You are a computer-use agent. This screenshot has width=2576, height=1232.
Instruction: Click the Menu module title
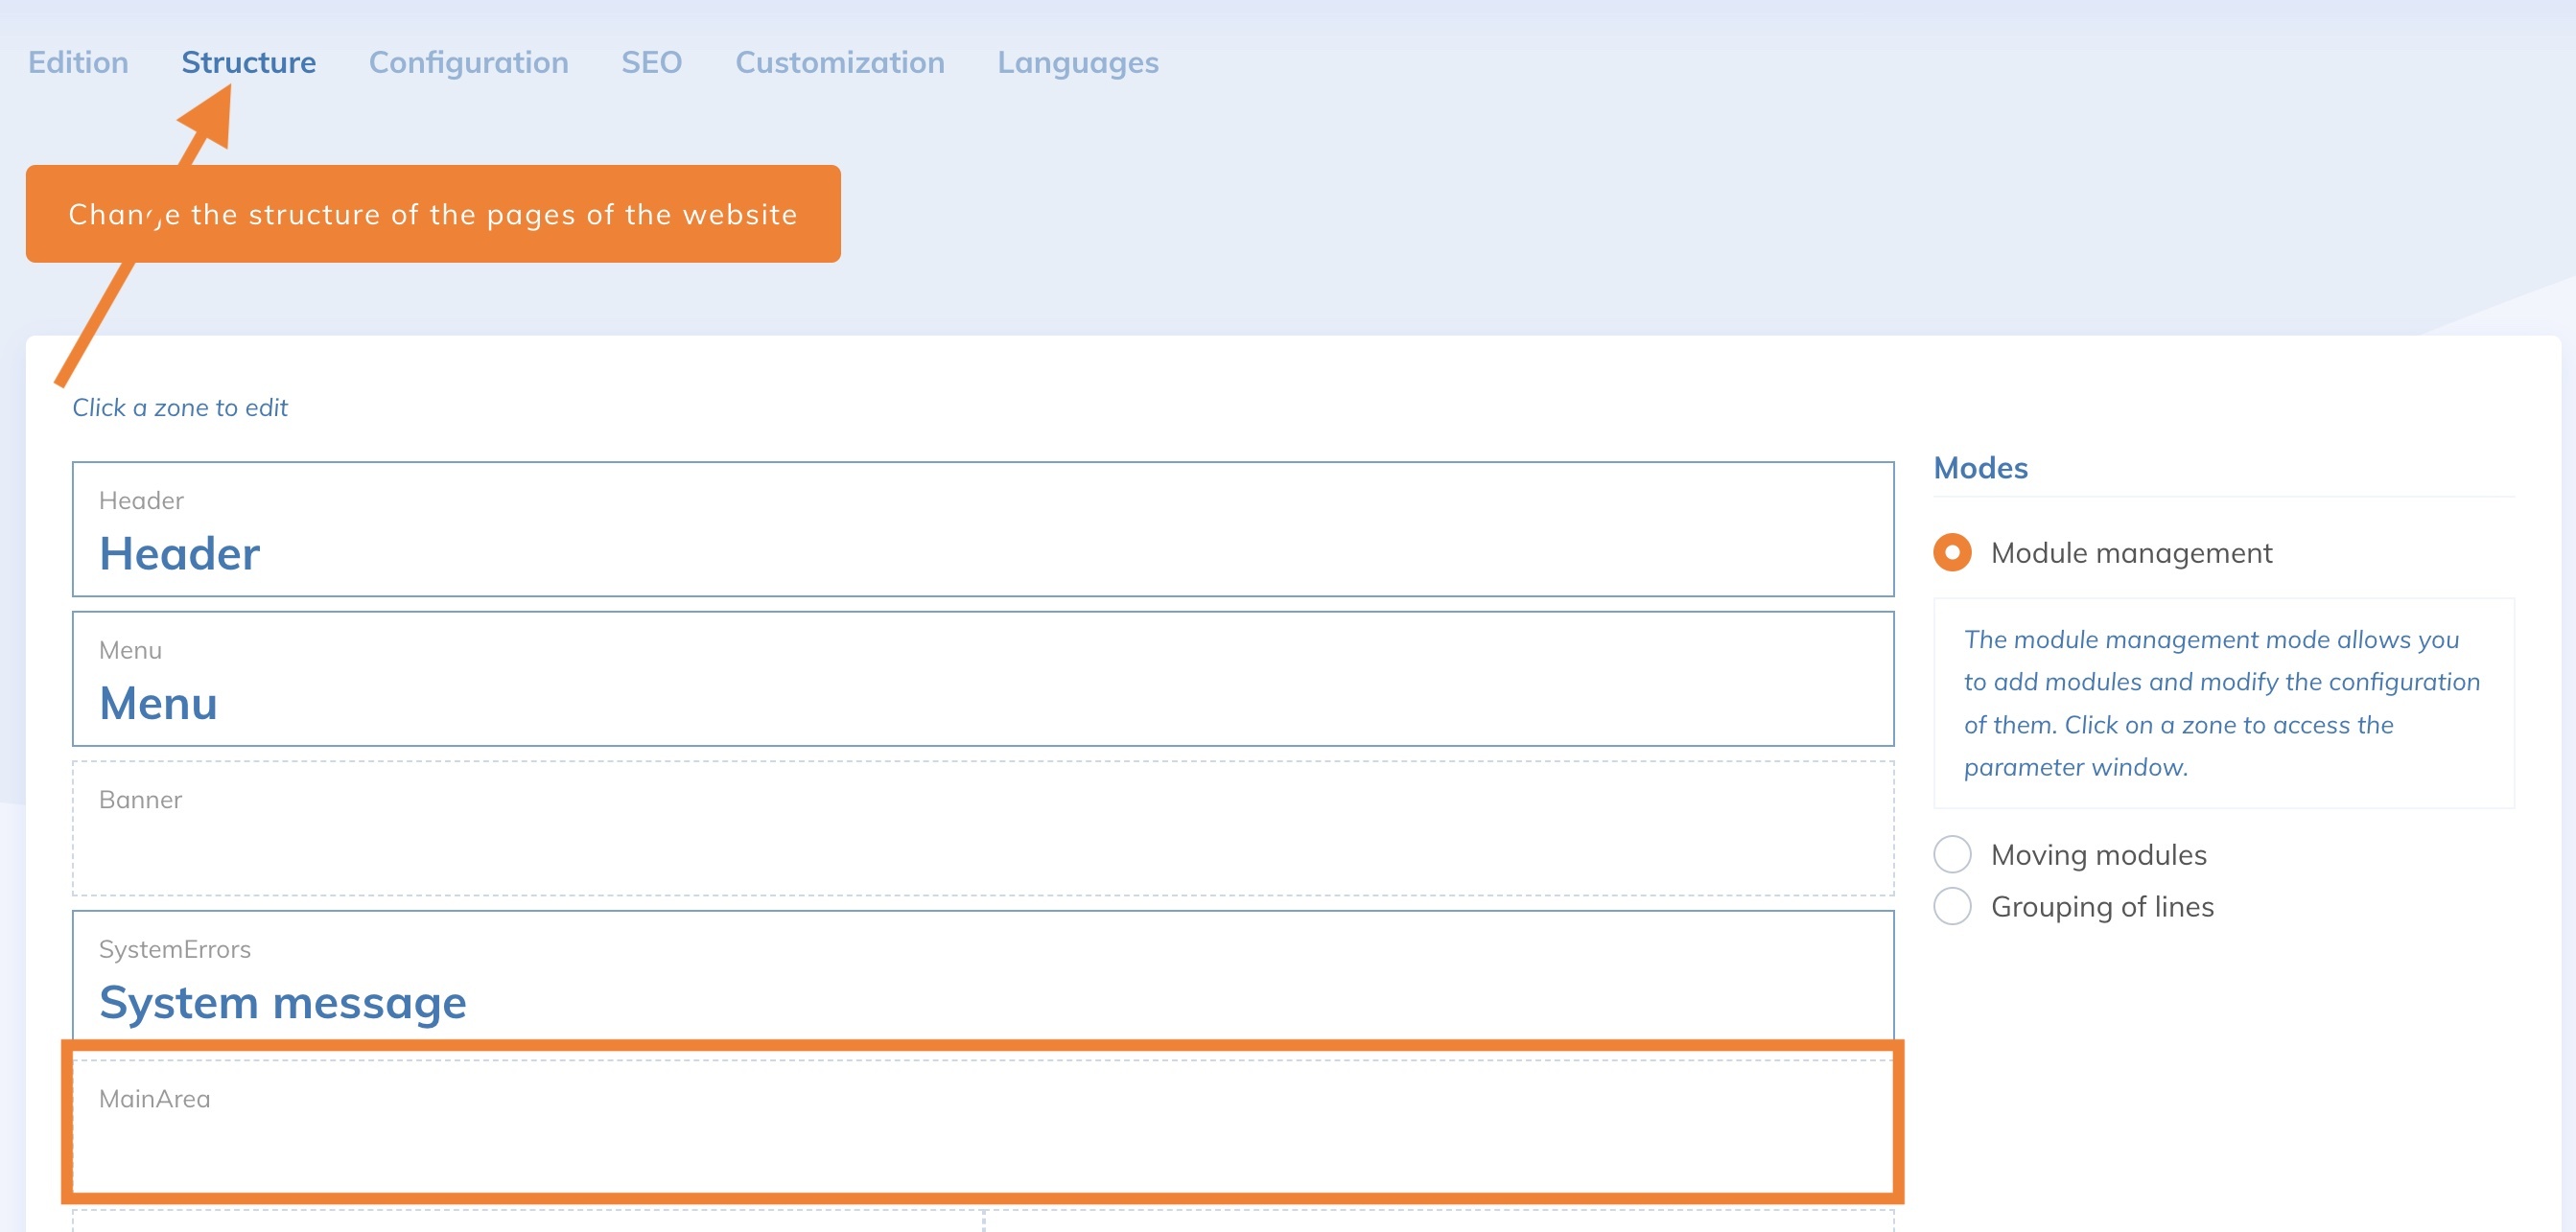point(158,703)
